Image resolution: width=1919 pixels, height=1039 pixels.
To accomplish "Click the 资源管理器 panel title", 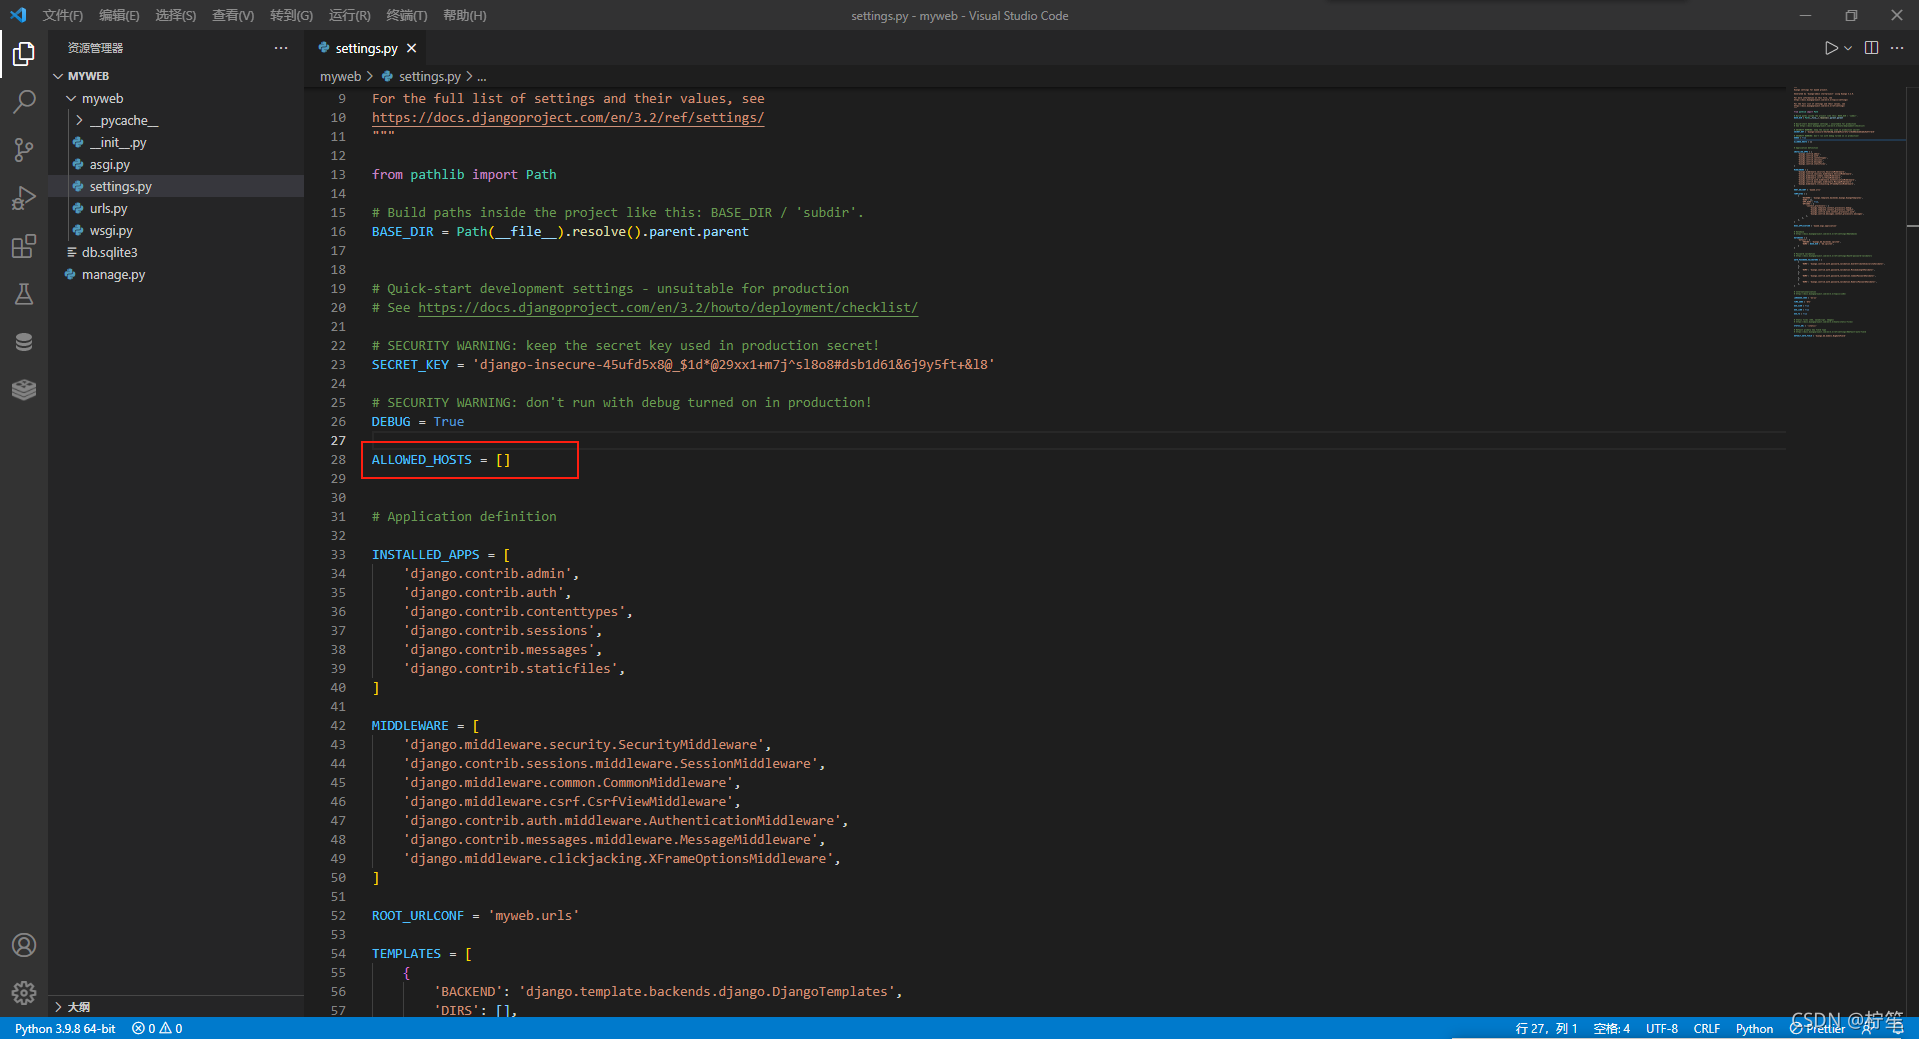I will click(x=96, y=48).
